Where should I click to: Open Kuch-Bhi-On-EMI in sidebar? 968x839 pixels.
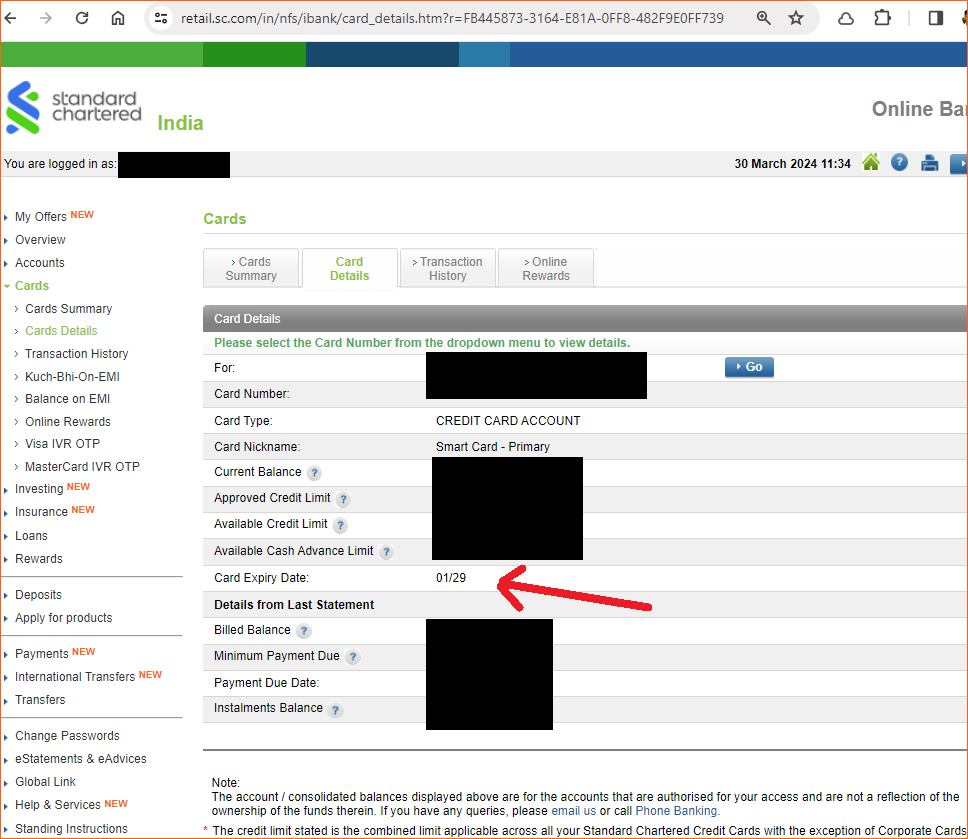[x=72, y=377]
